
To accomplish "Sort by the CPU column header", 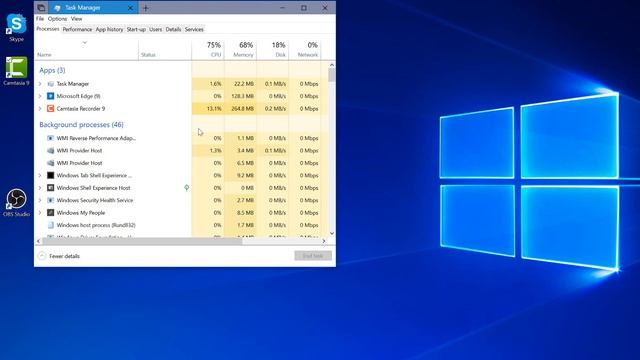I will 208,49.
